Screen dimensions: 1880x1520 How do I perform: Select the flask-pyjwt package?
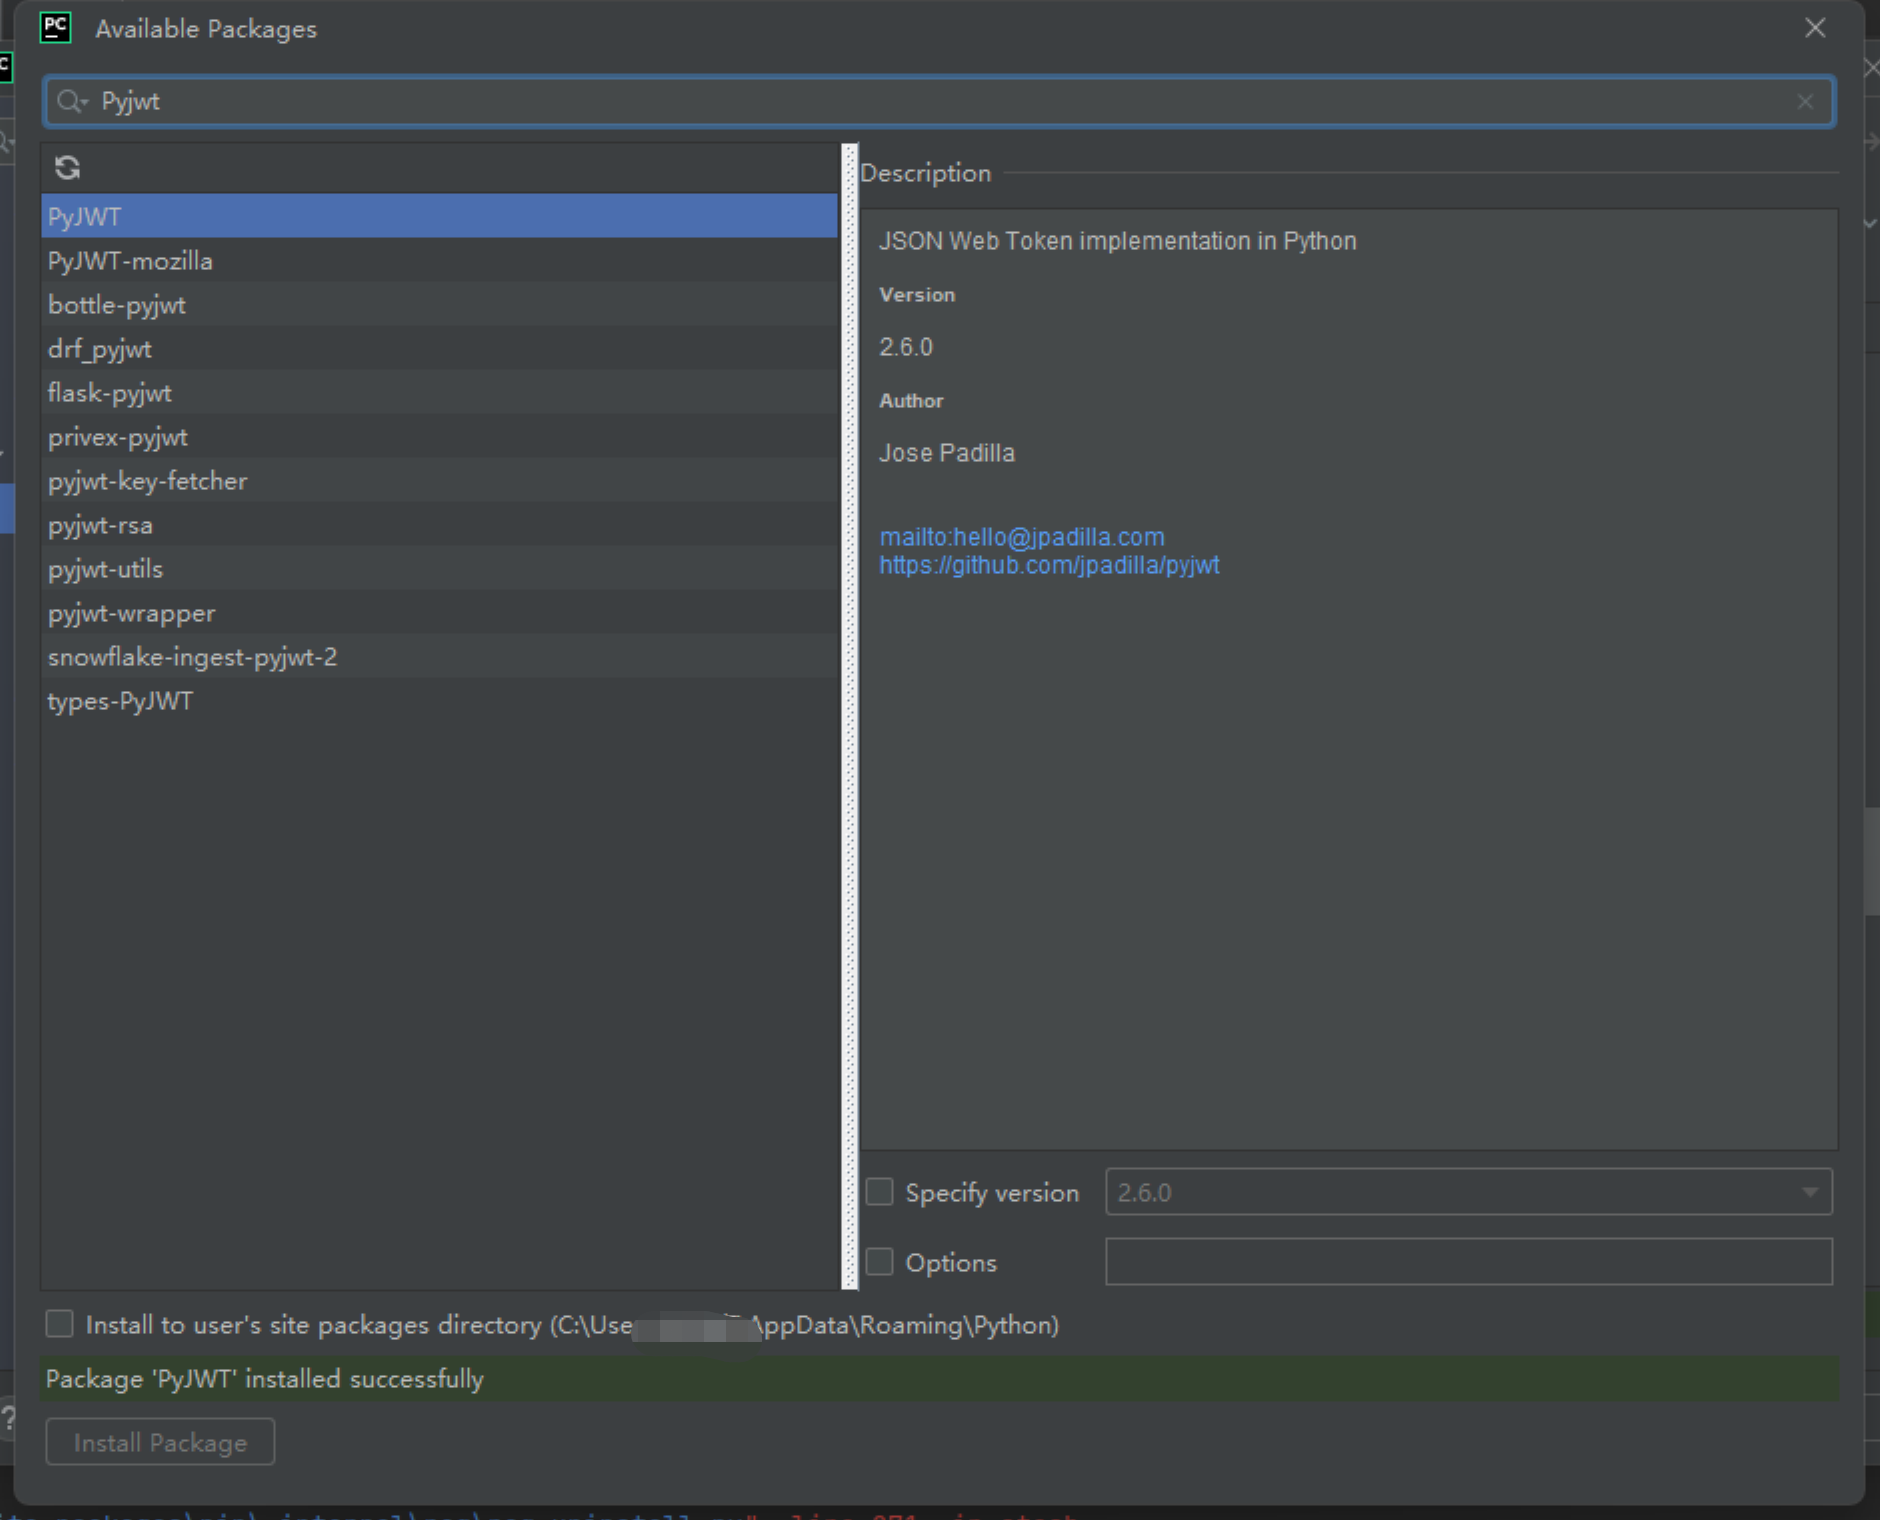pos(439,392)
